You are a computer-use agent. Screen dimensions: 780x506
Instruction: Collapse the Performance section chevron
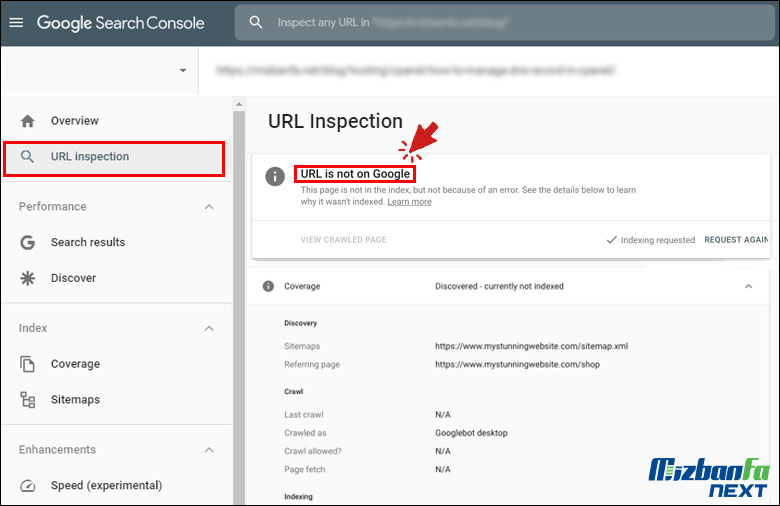(x=209, y=207)
